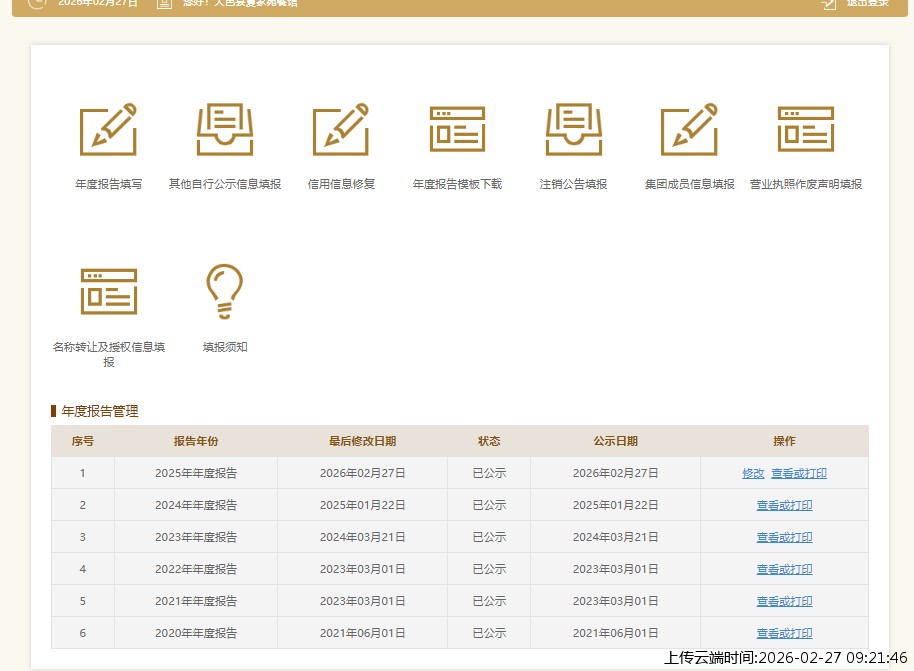Open the 注销公告填报 icon
This screenshot has height=671, width=914.
point(574,130)
